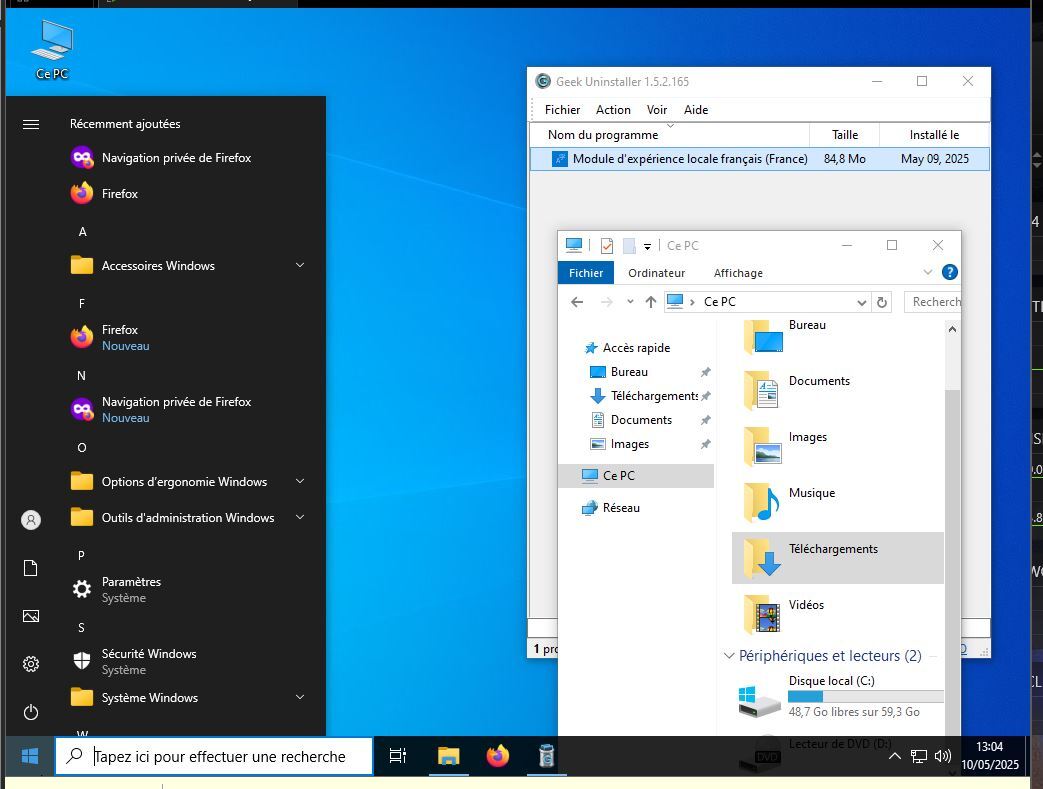Open the Musique folder
The image size is (1043, 789).
[x=811, y=493]
